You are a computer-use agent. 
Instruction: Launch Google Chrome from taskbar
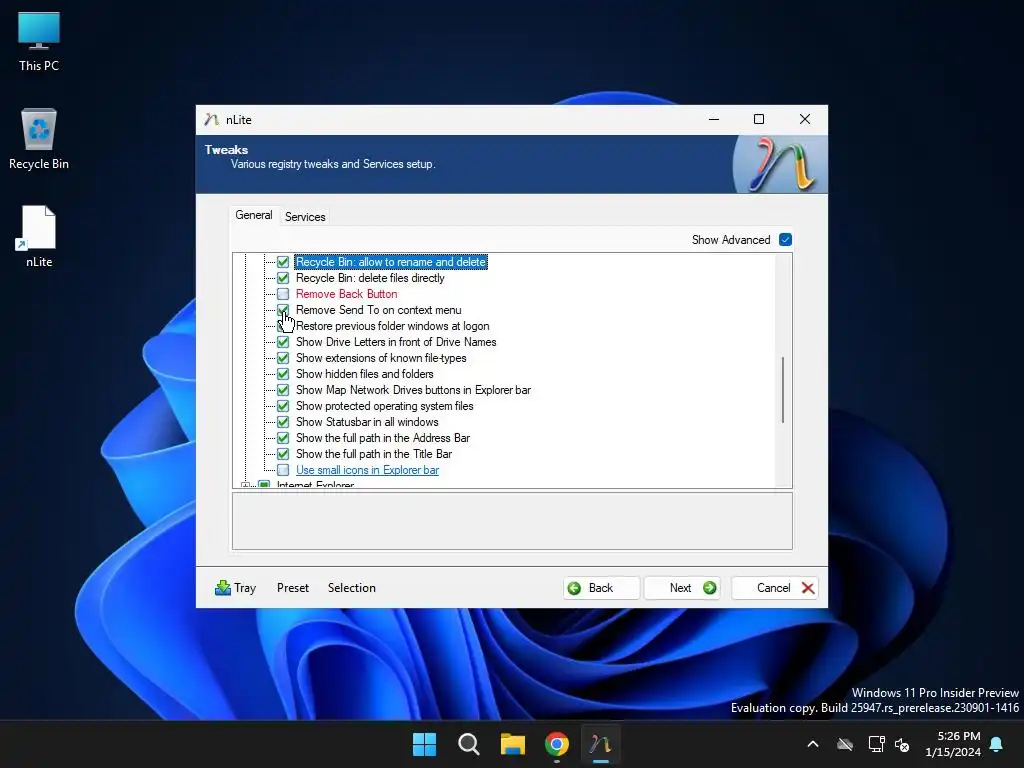[x=556, y=744]
